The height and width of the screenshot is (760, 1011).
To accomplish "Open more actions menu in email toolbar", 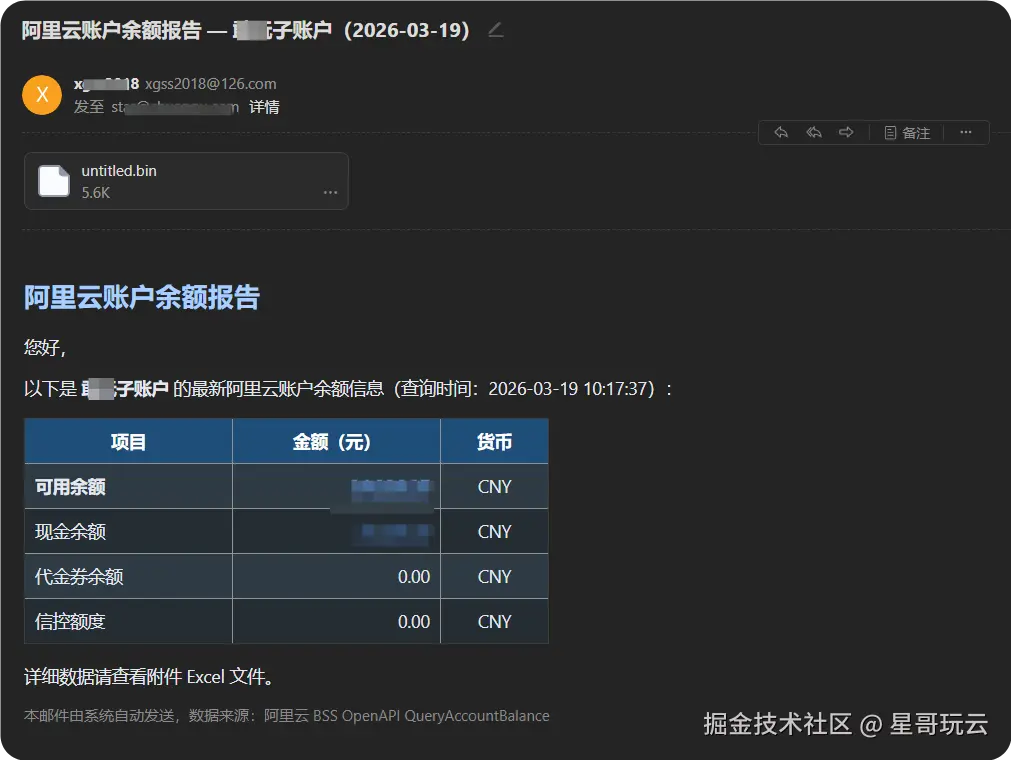I will (965, 132).
